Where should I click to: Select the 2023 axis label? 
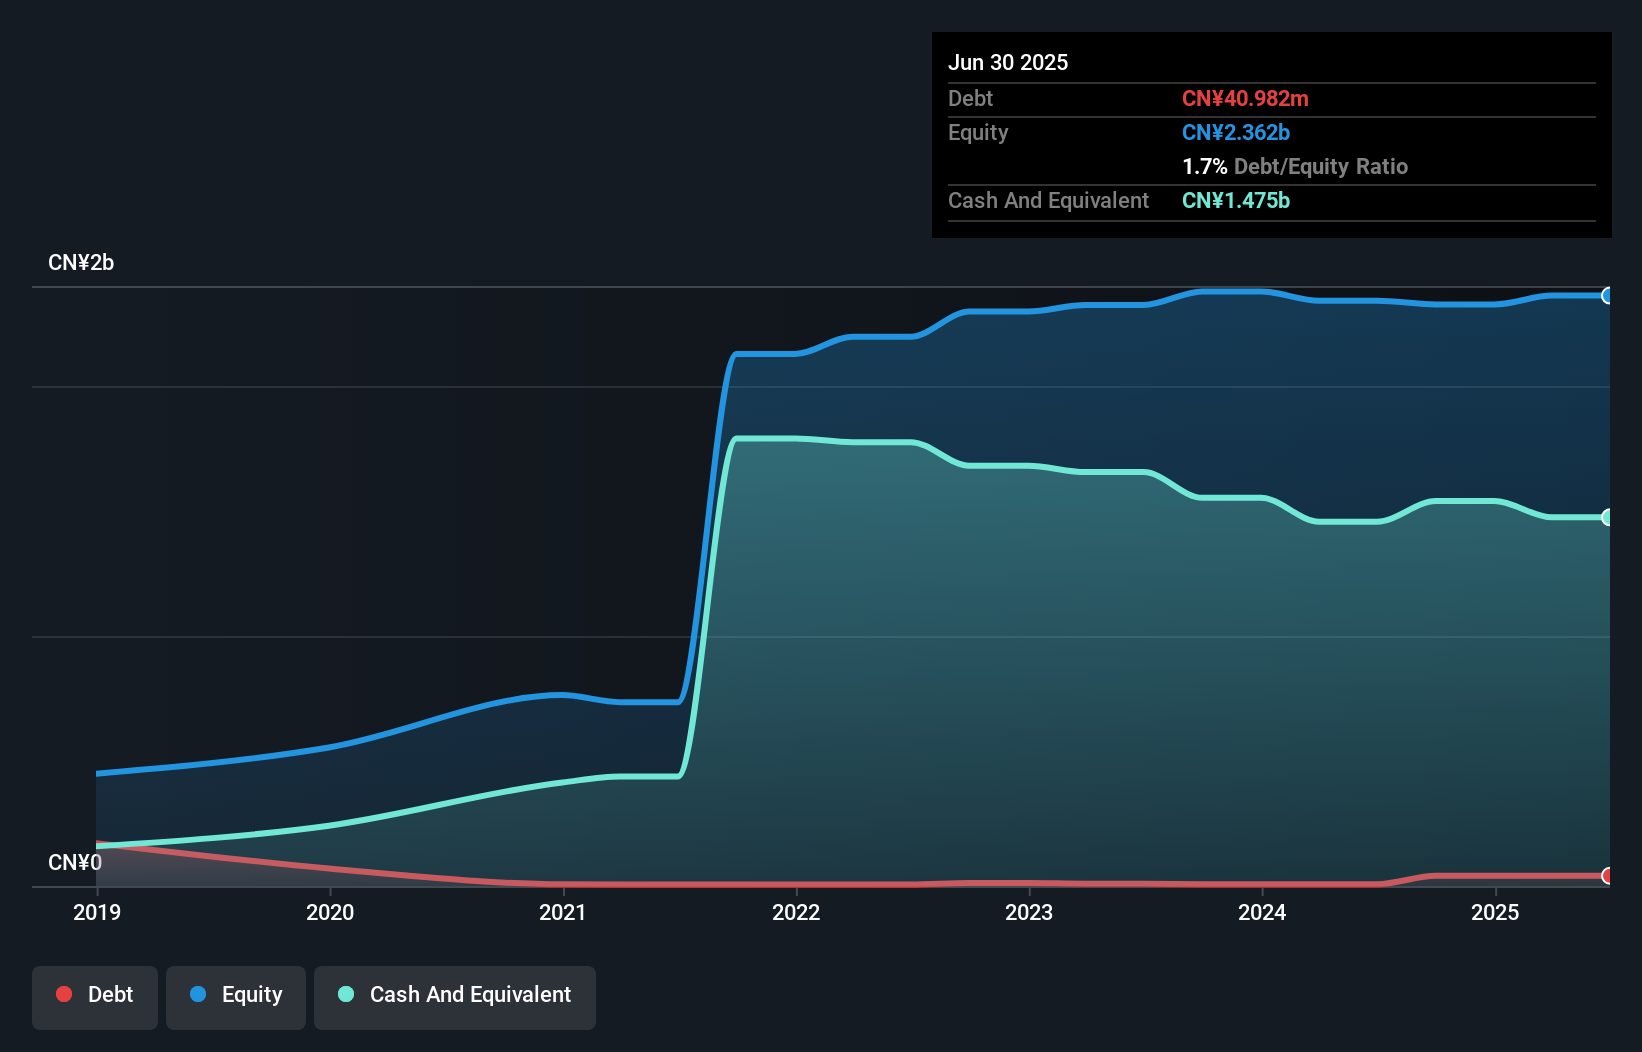[1030, 912]
